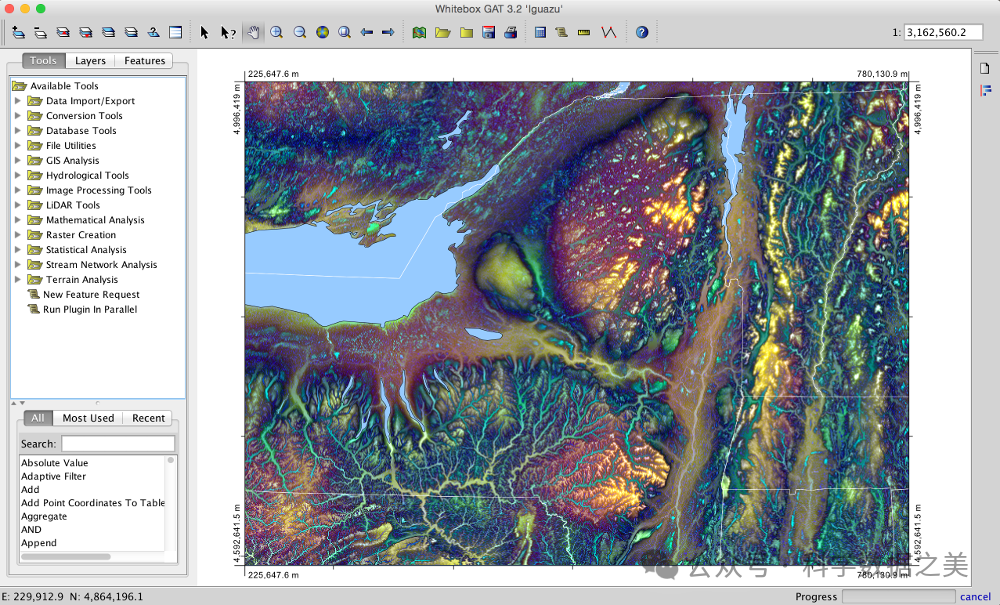Select Adaptive Filter in the tool list
The height and width of the screenshot is (605, 1000).
(x=54, y=477)
